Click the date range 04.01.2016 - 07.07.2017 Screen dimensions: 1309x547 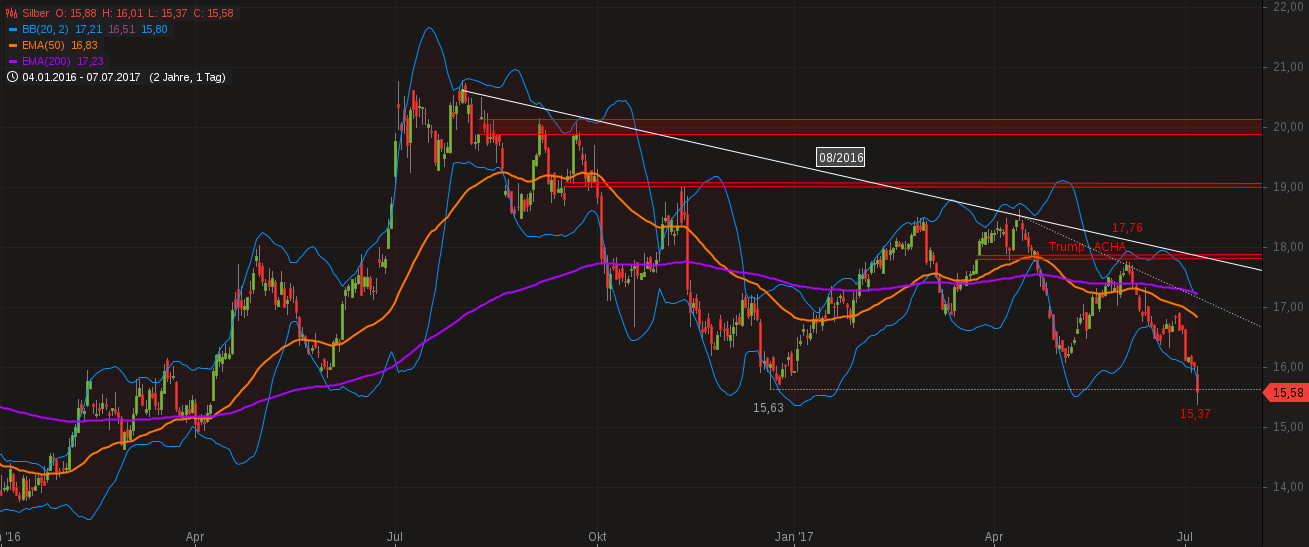click(82, 77)
